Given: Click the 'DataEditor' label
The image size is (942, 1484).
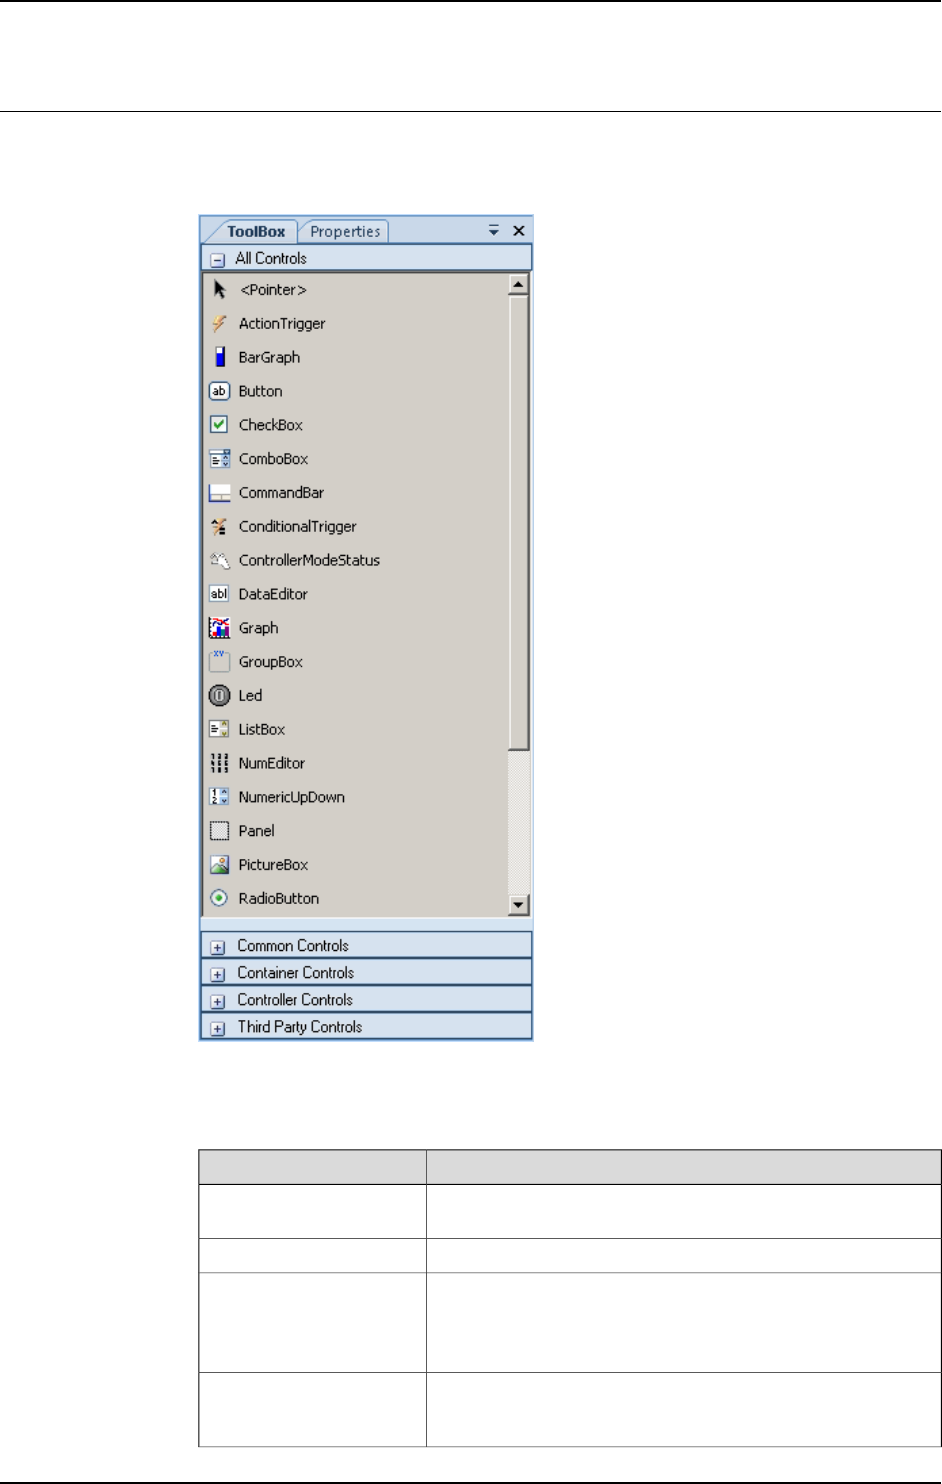Looking at the screenshot, I should click(x=273, y=594).
